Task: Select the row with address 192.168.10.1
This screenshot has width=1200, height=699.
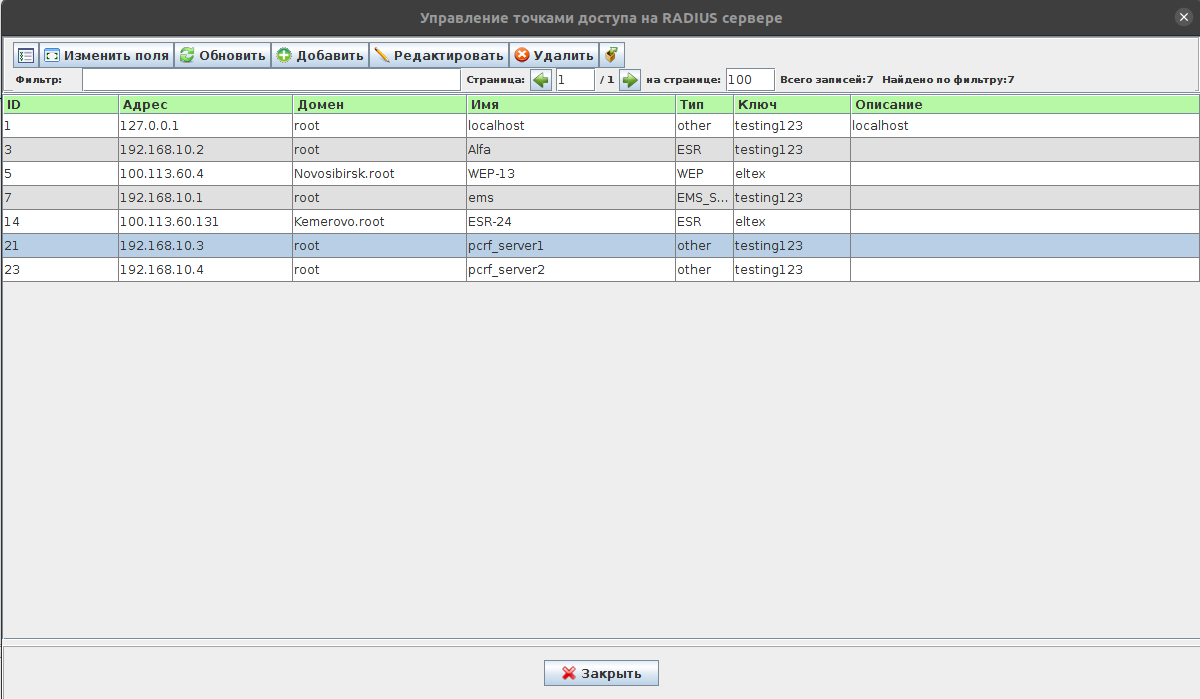Action: tap(600, 198)
